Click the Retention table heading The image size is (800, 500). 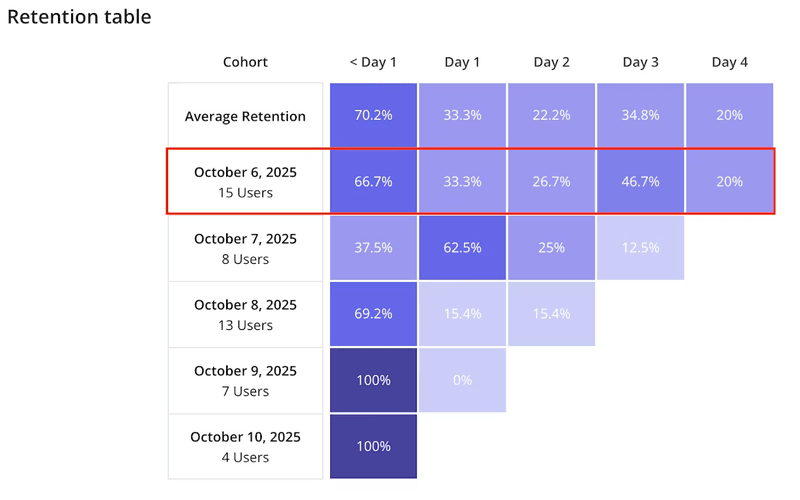(x=80, y=17)
